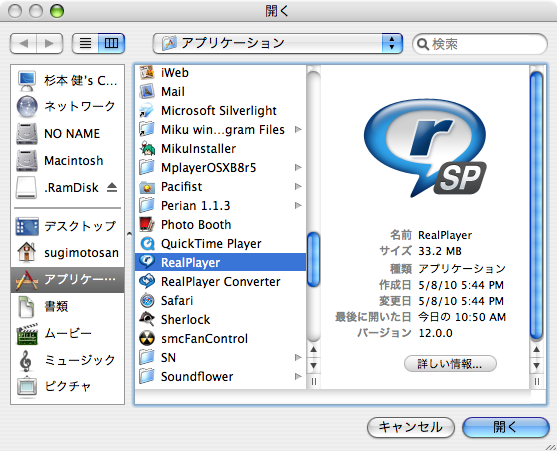Click the Macintosh hard disk icon
Viewport: 557px width, 451px height.
click(27, 161)
